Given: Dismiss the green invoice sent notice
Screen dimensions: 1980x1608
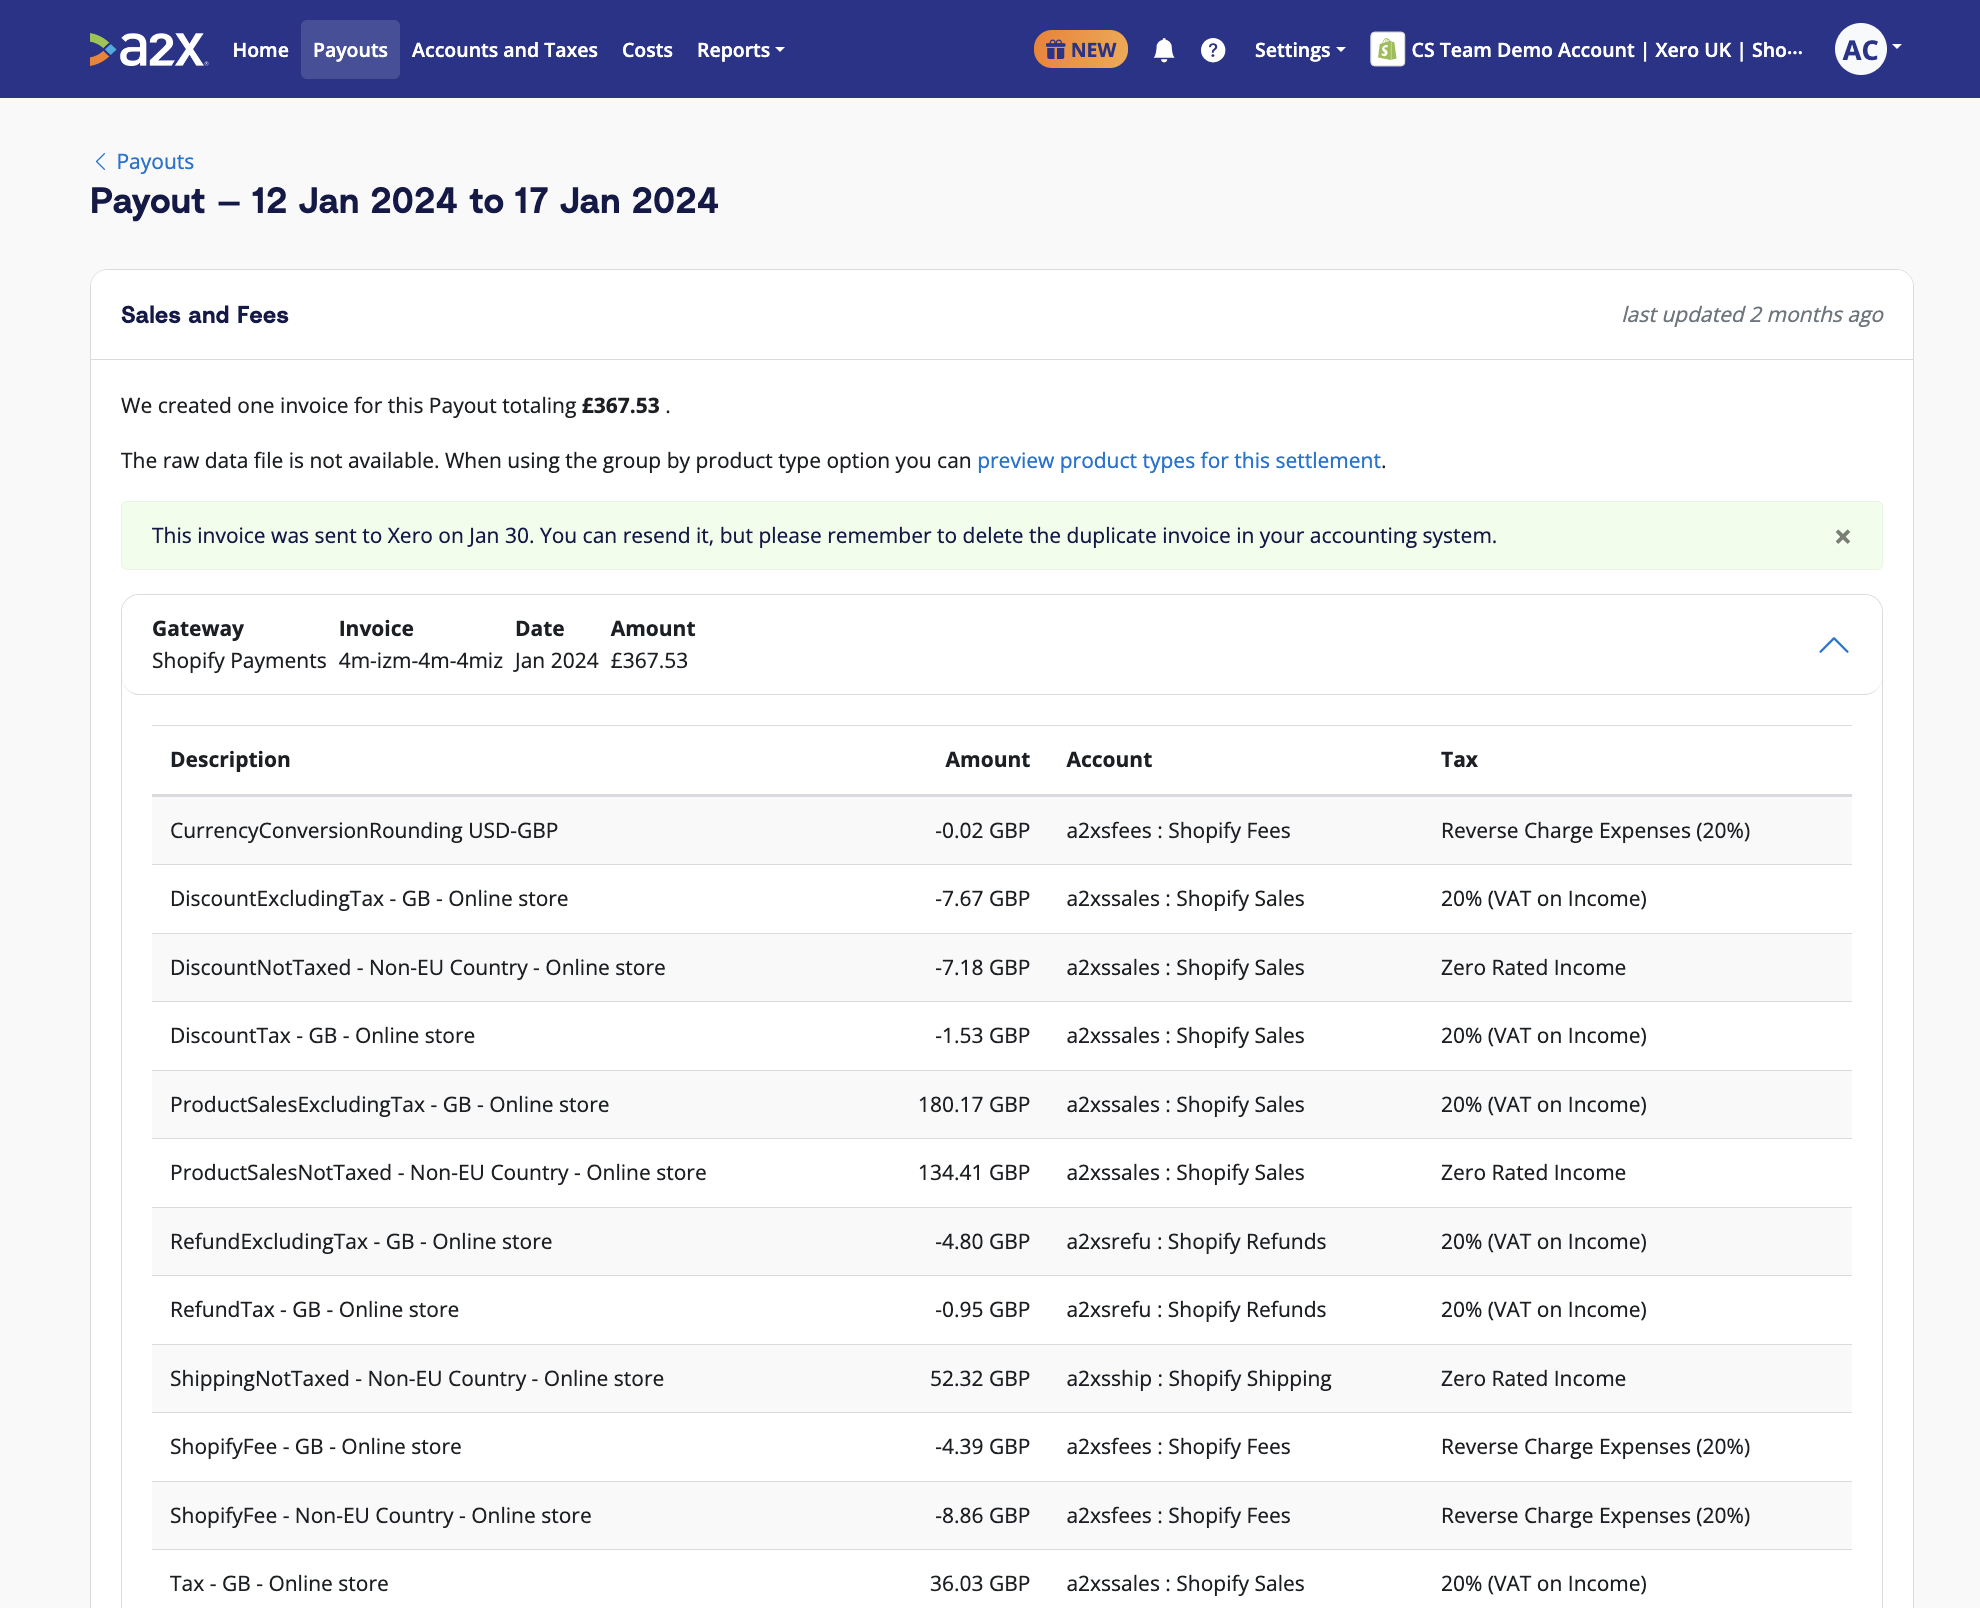Looking at the screenshot, I should pyautogui.click(x=1842, y=537).
